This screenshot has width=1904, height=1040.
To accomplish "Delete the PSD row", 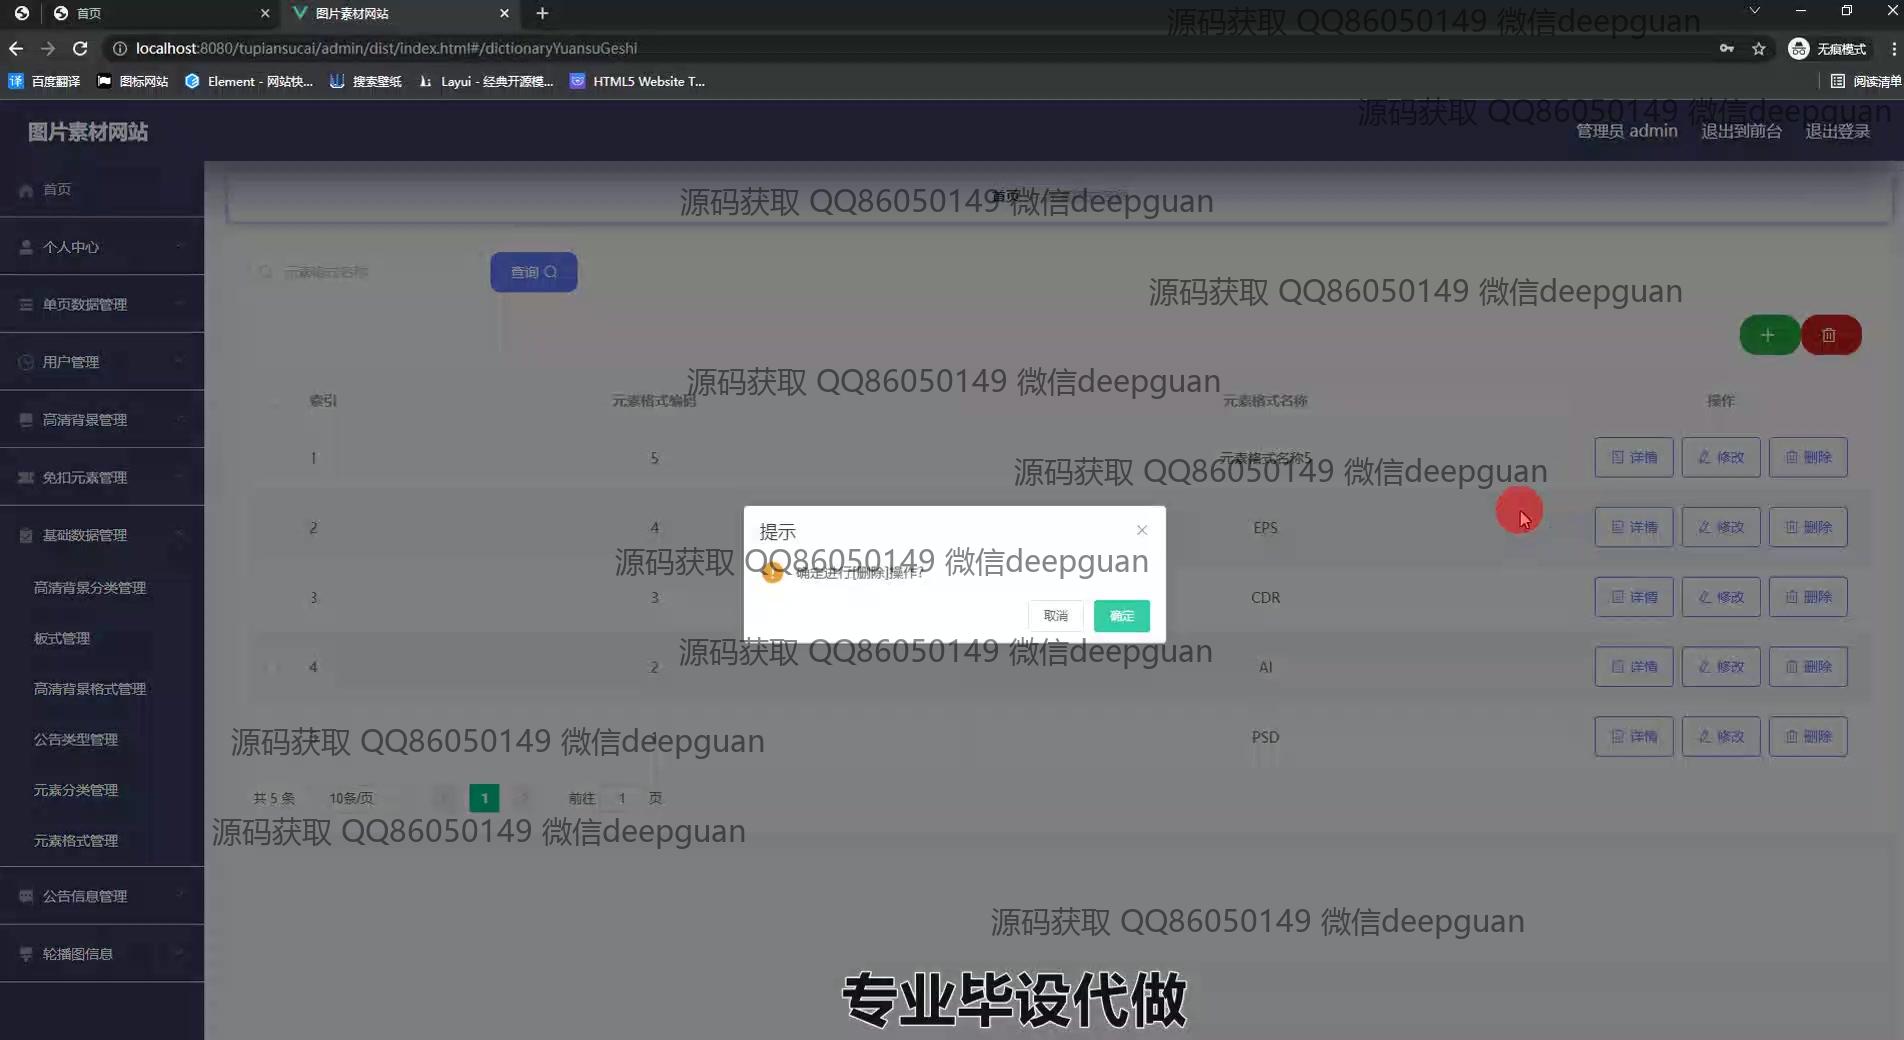I will [x=1808, y=737].
